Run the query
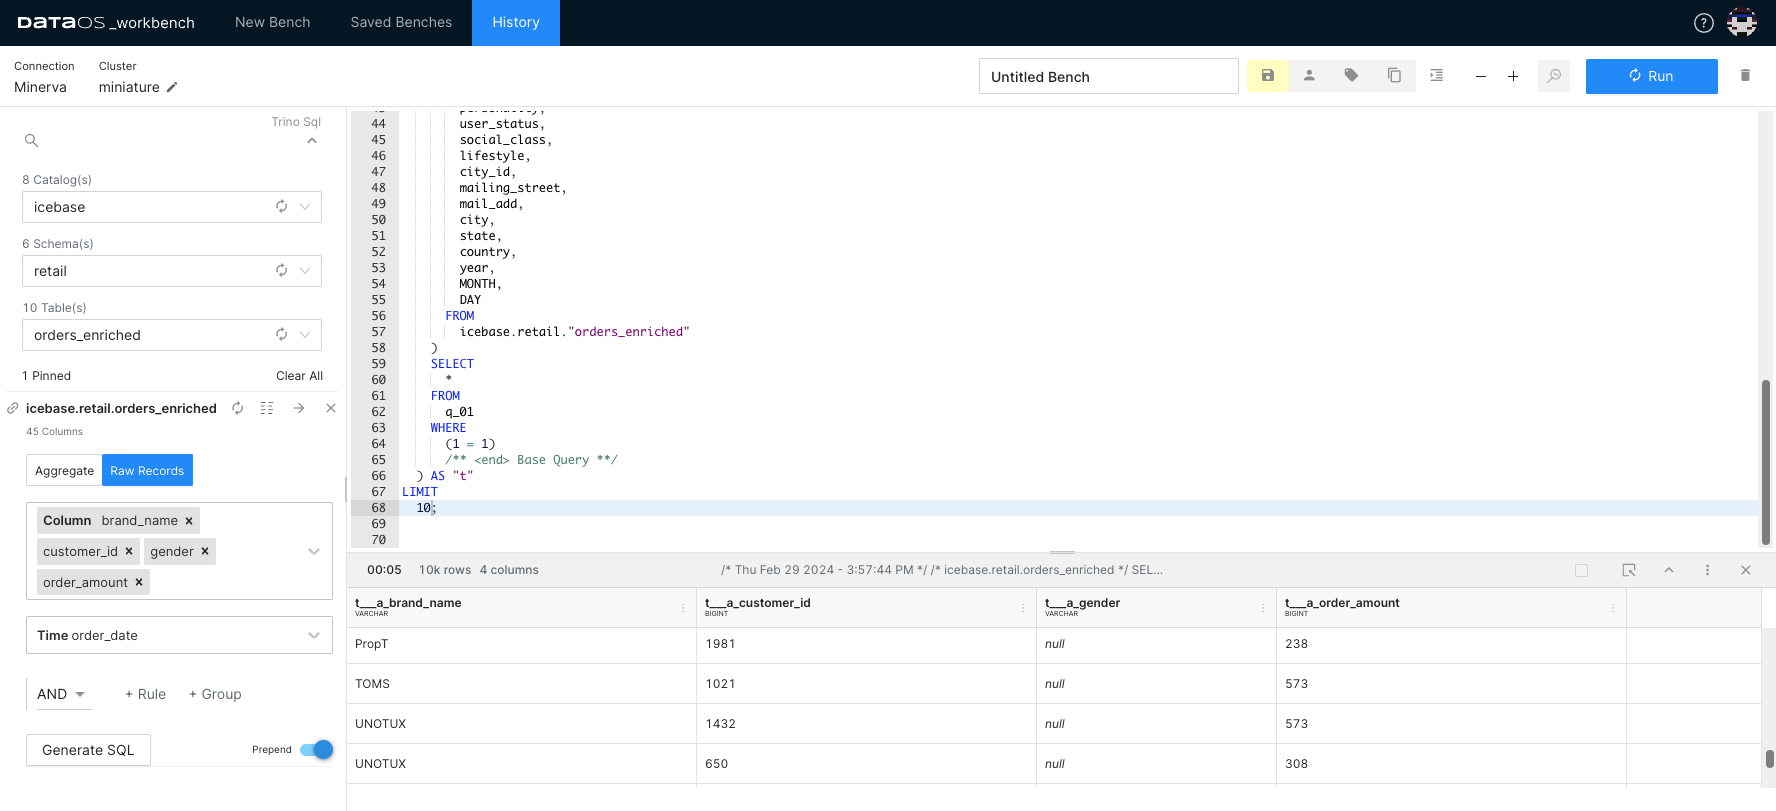1776x811 pixels. tap(1651, 76)
